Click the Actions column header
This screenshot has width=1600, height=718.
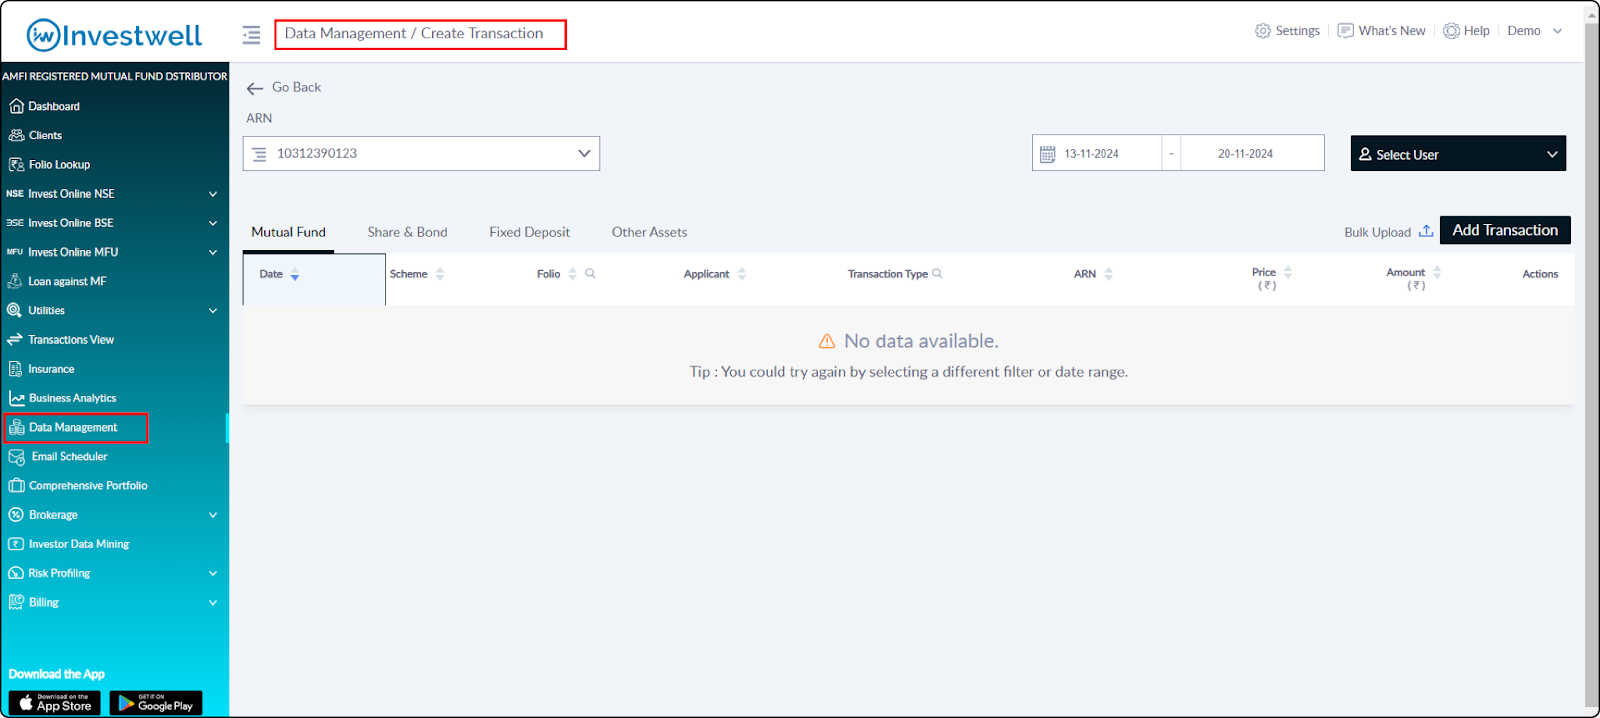[x=1540, y=274]
